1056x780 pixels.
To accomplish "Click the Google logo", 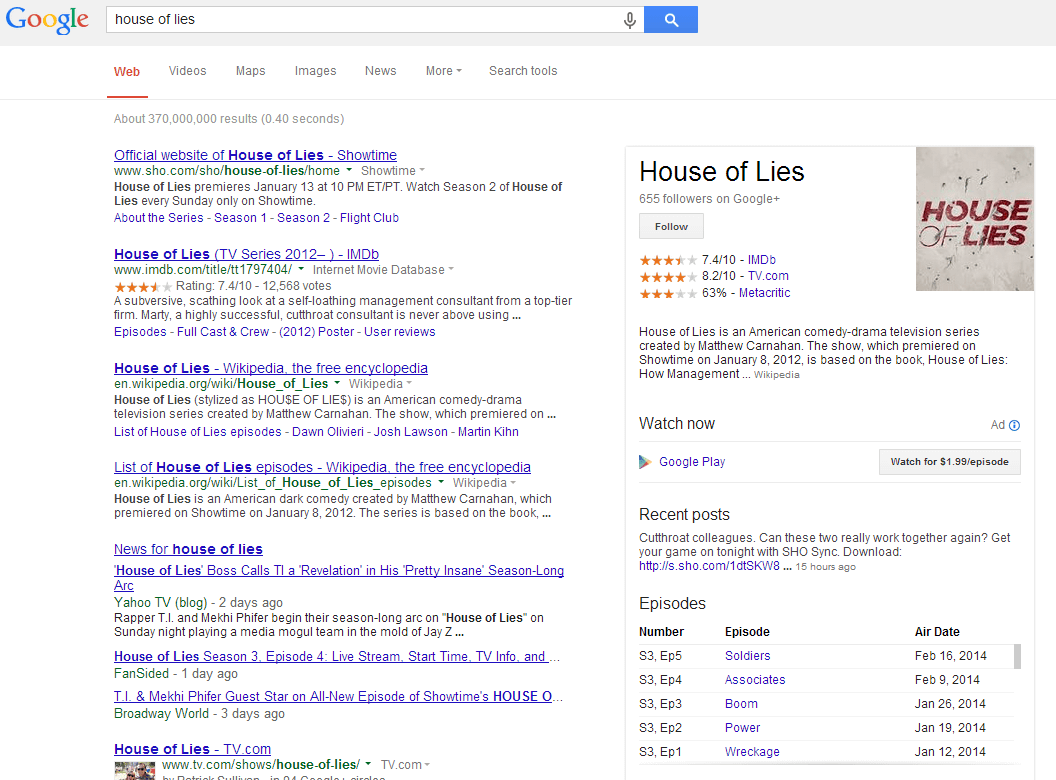I will 47,20.
